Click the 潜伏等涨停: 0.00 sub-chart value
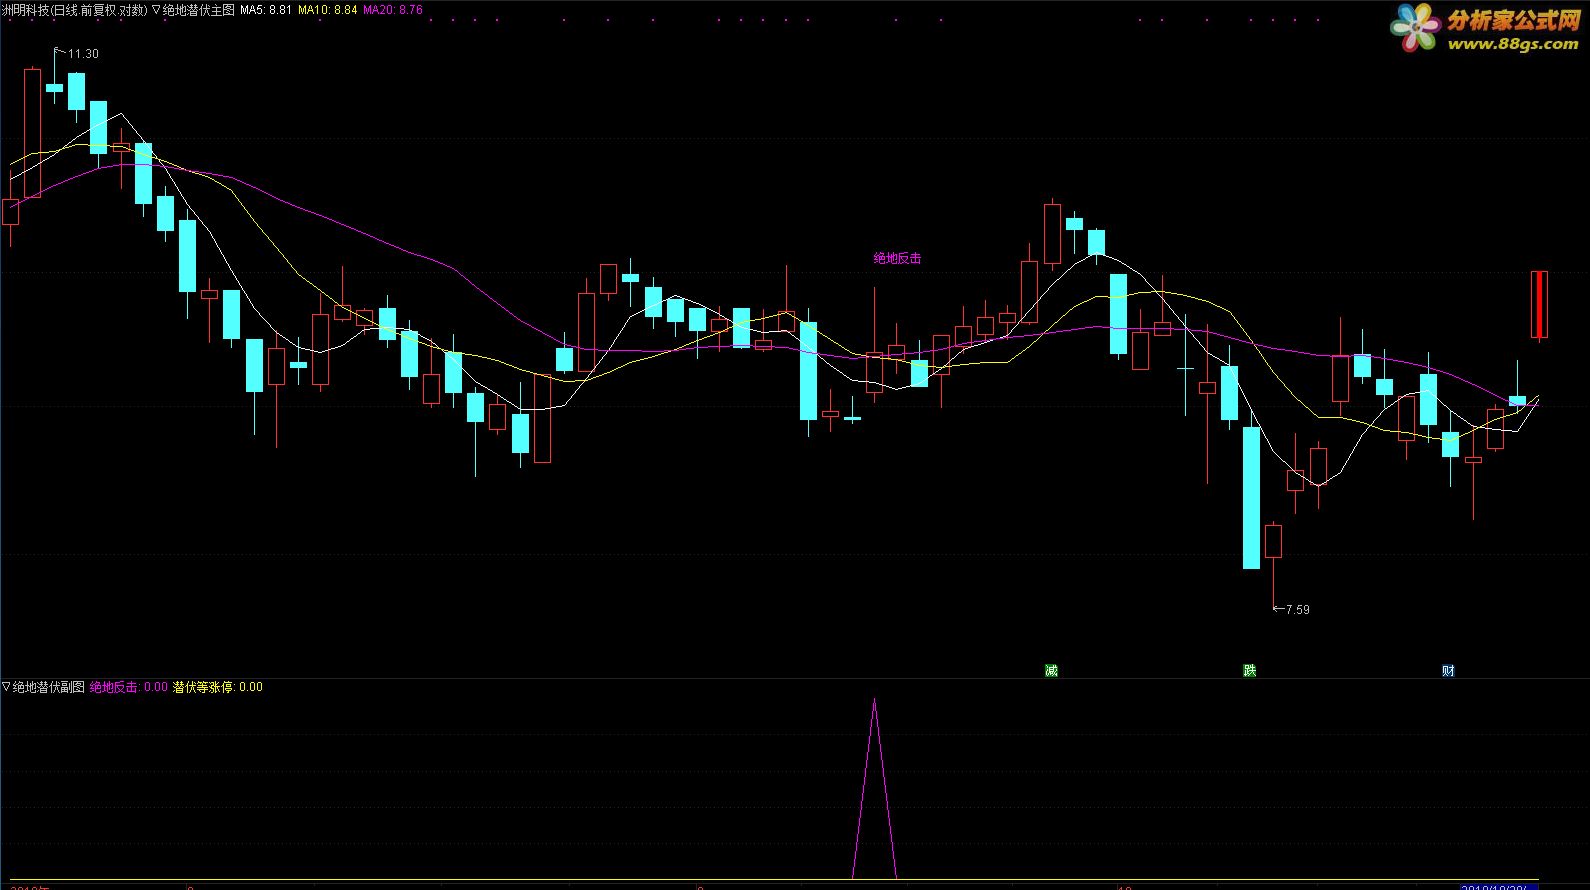Screen dimensions: 1590x890 pos(218,687)
